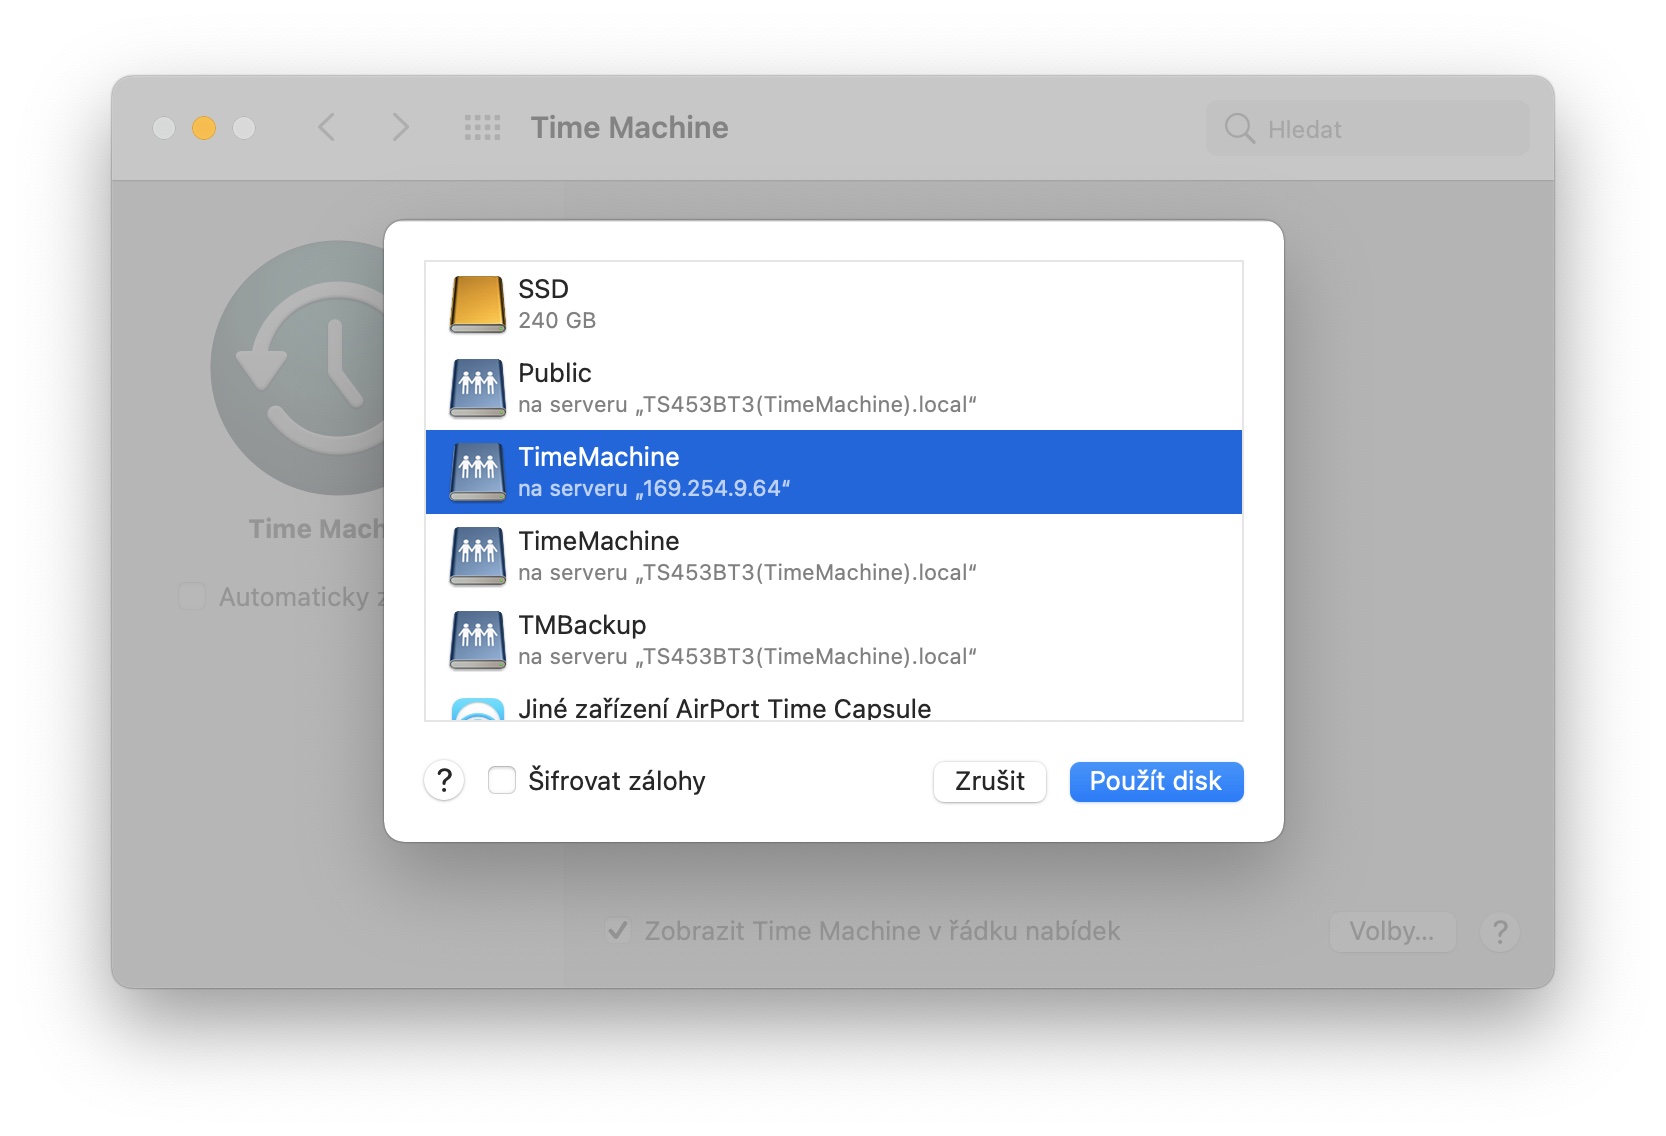Click the Public network share icon
Screen dimensions: 1666x1136
point(477,388)
